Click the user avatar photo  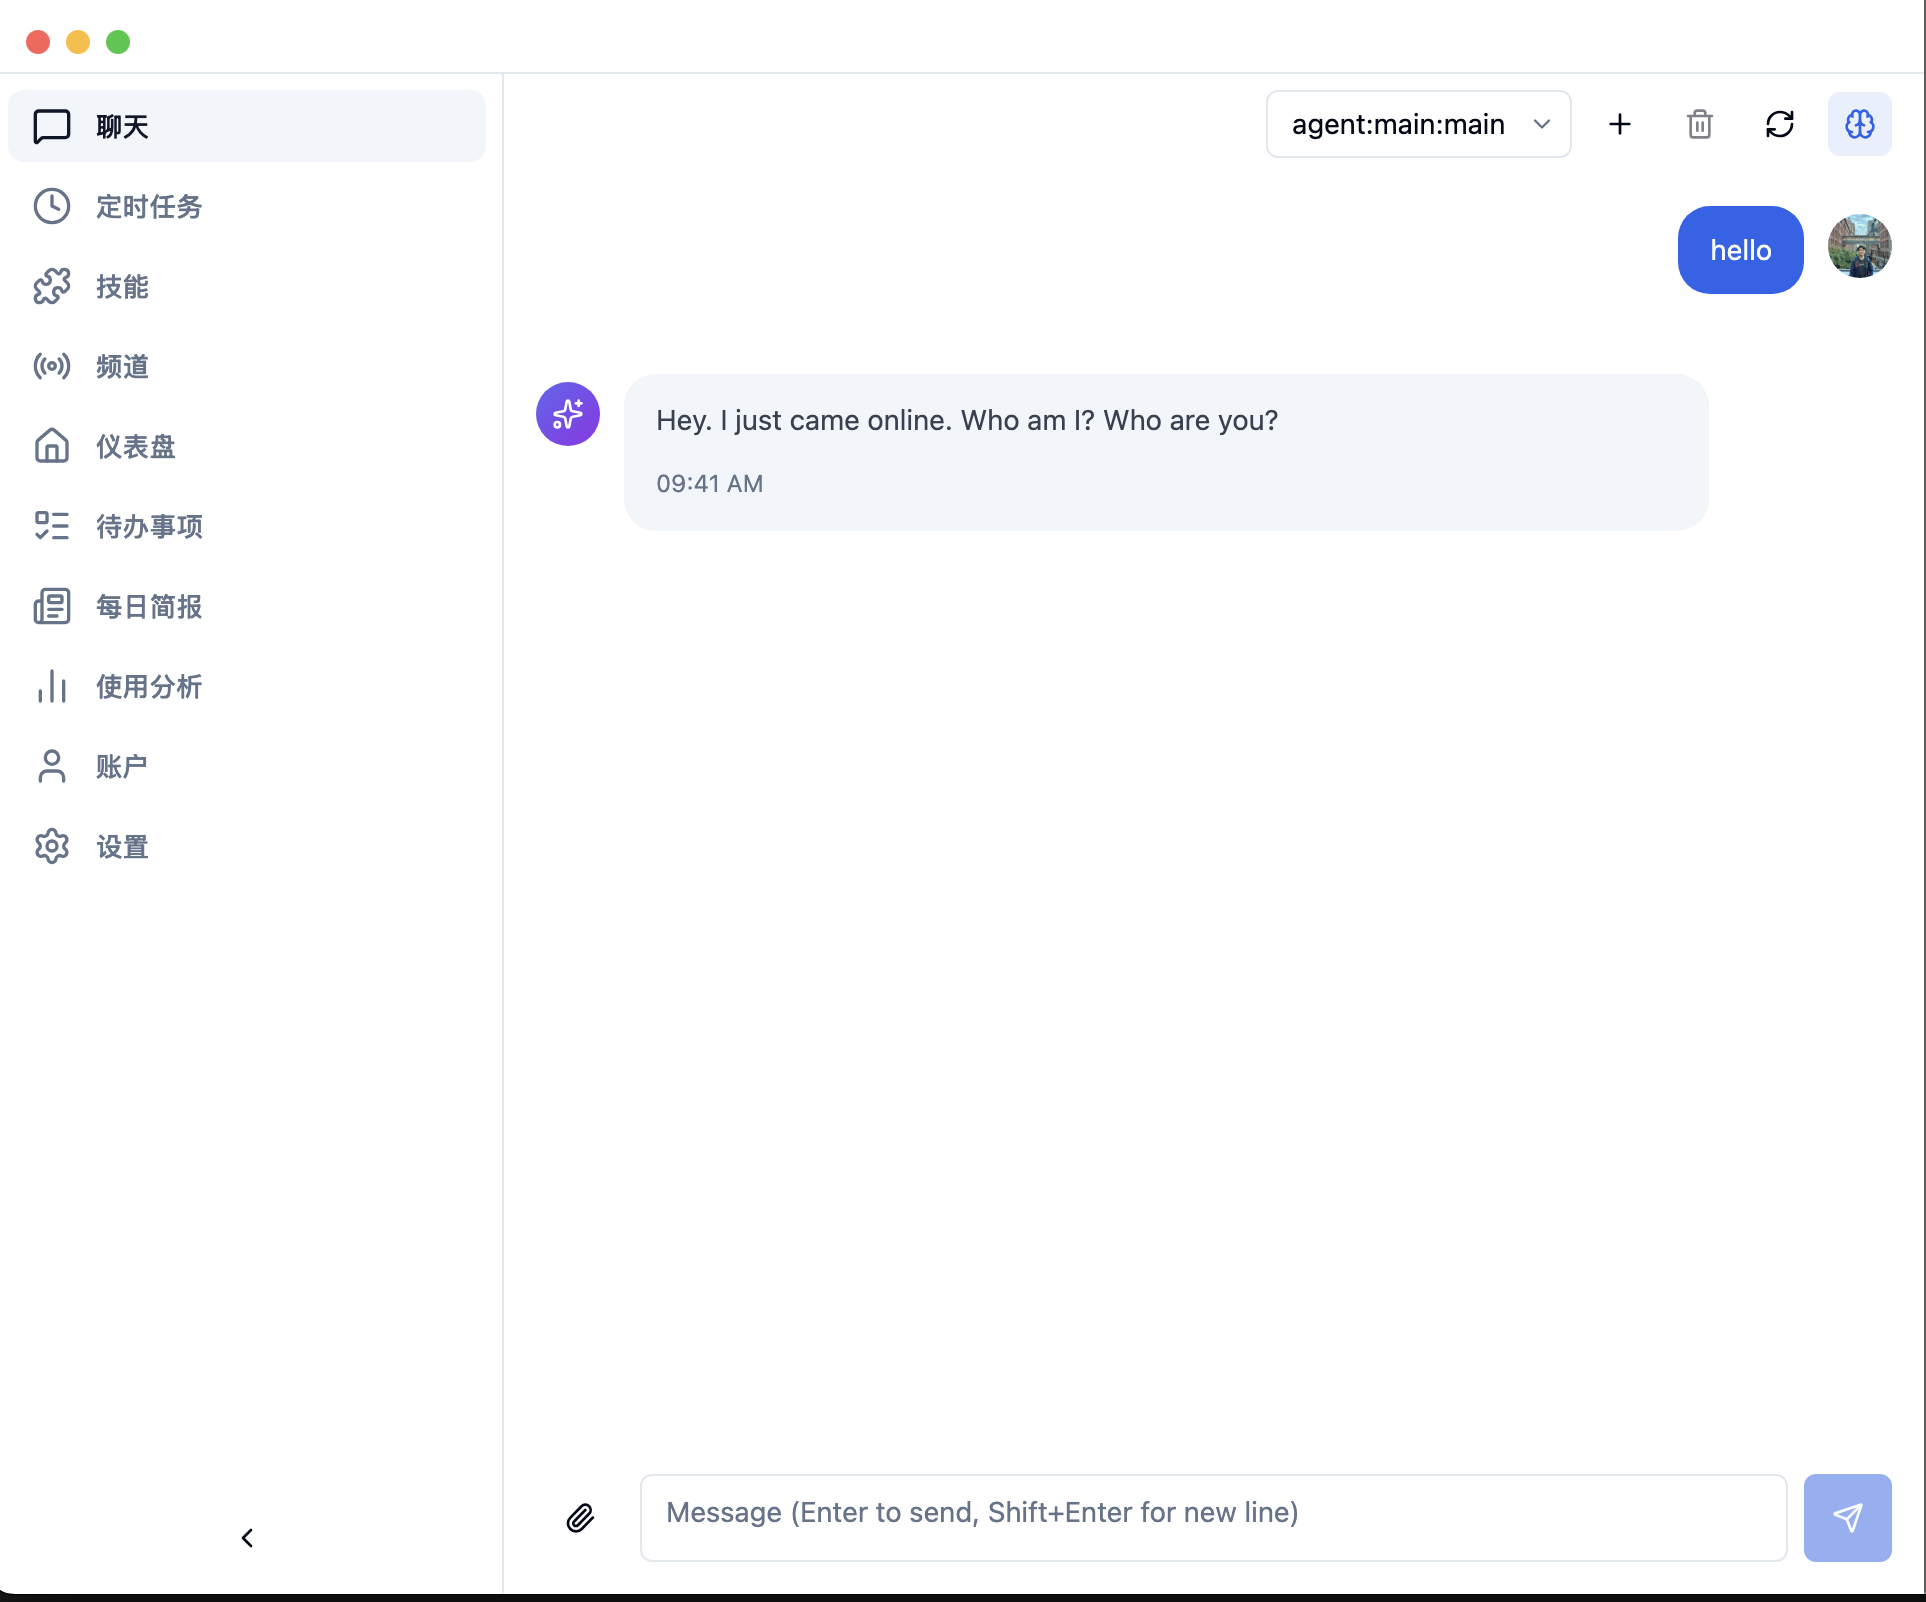(1859, 246)
